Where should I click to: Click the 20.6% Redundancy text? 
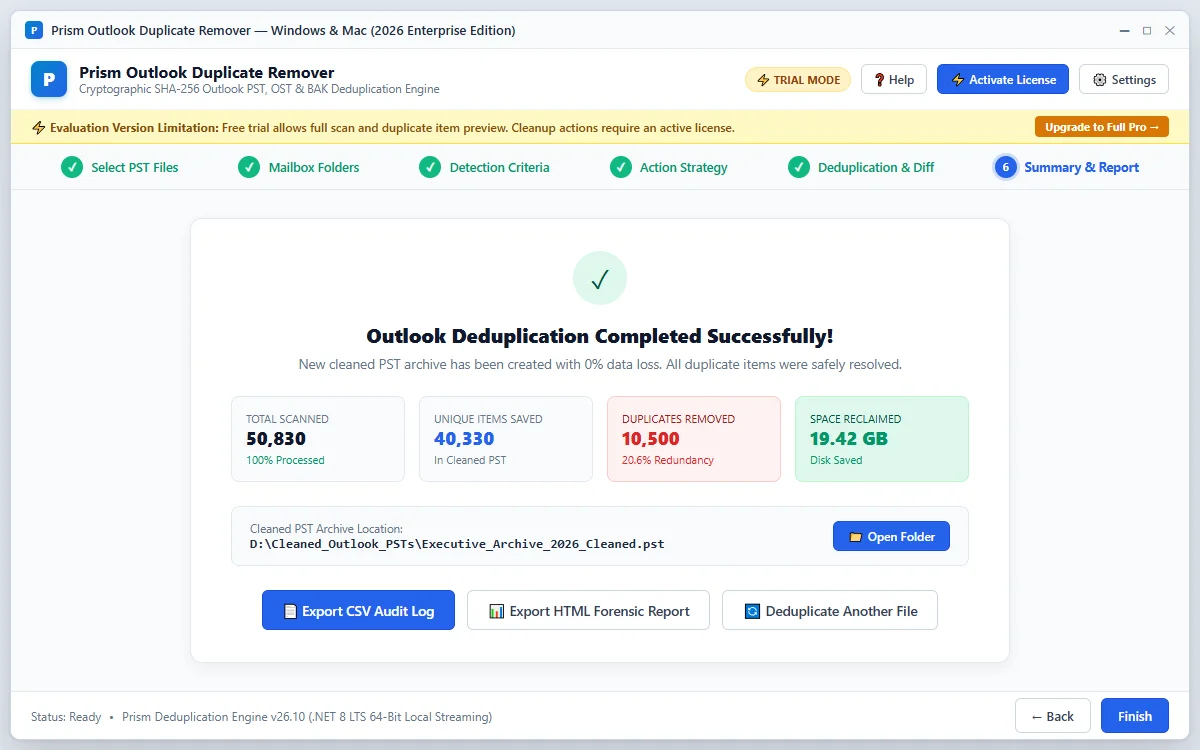[x=668, y=460]
